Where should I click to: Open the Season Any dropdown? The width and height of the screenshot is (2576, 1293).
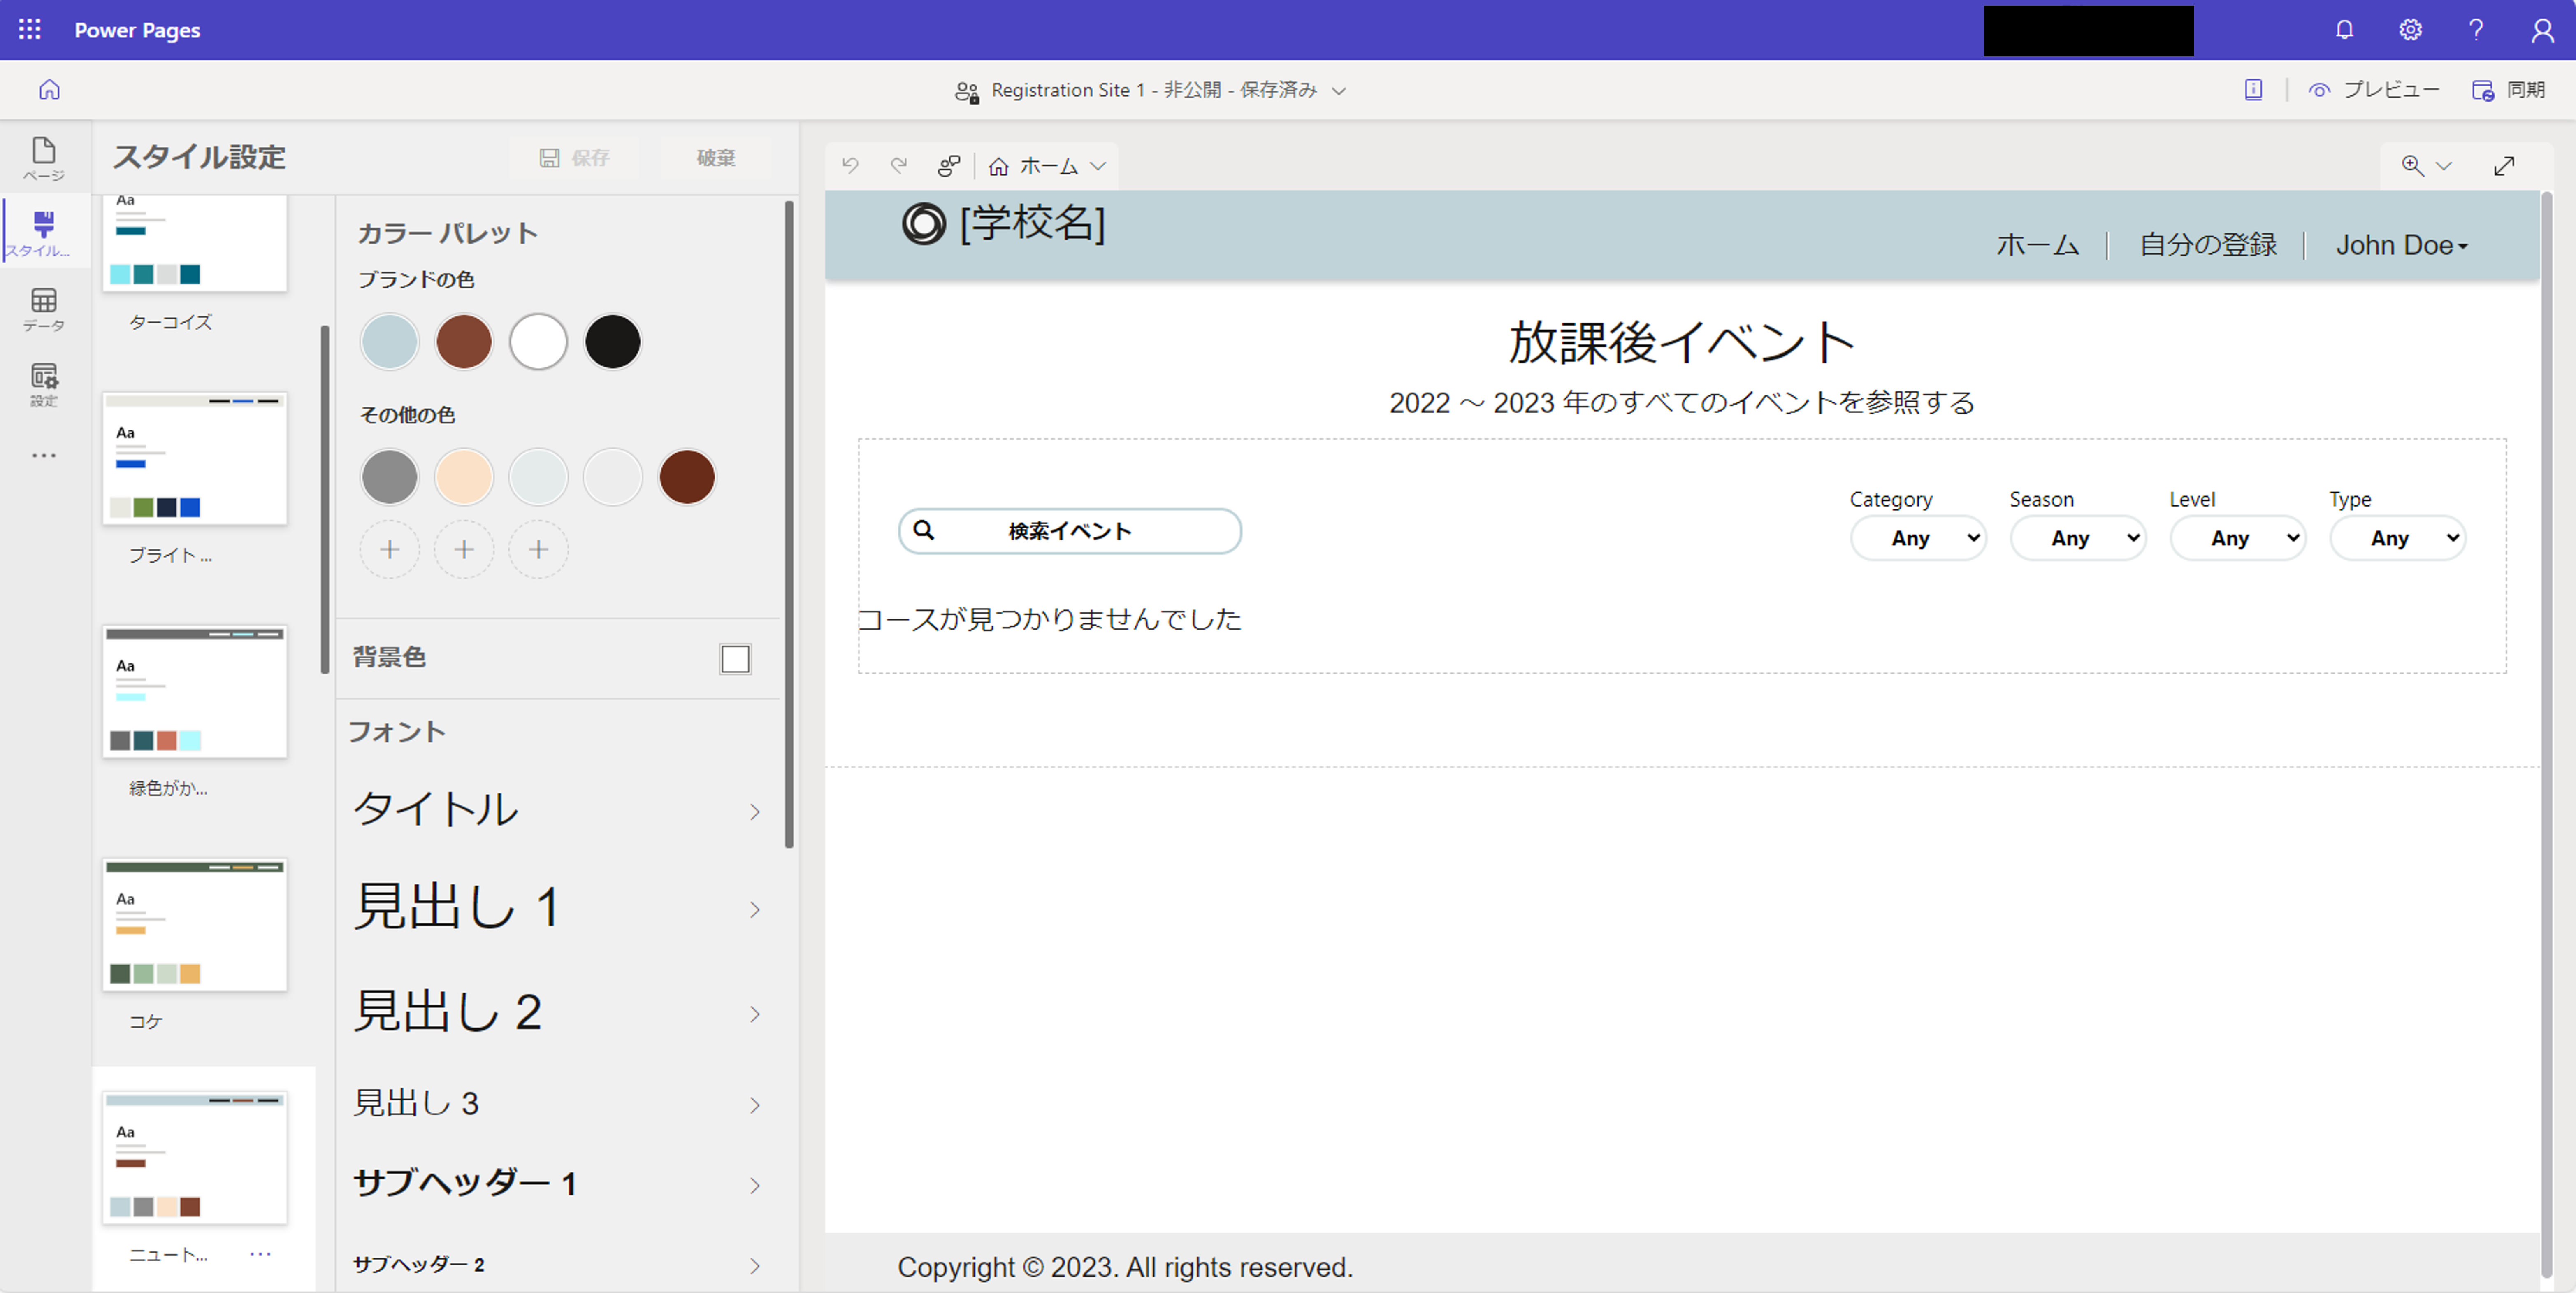(x=2077, y=538)
